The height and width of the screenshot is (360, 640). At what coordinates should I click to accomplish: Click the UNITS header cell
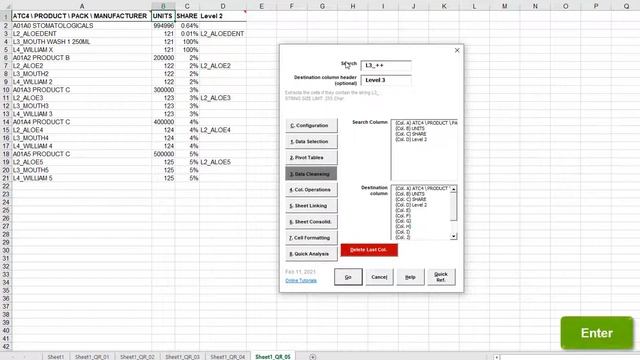[x=163, y=16]
